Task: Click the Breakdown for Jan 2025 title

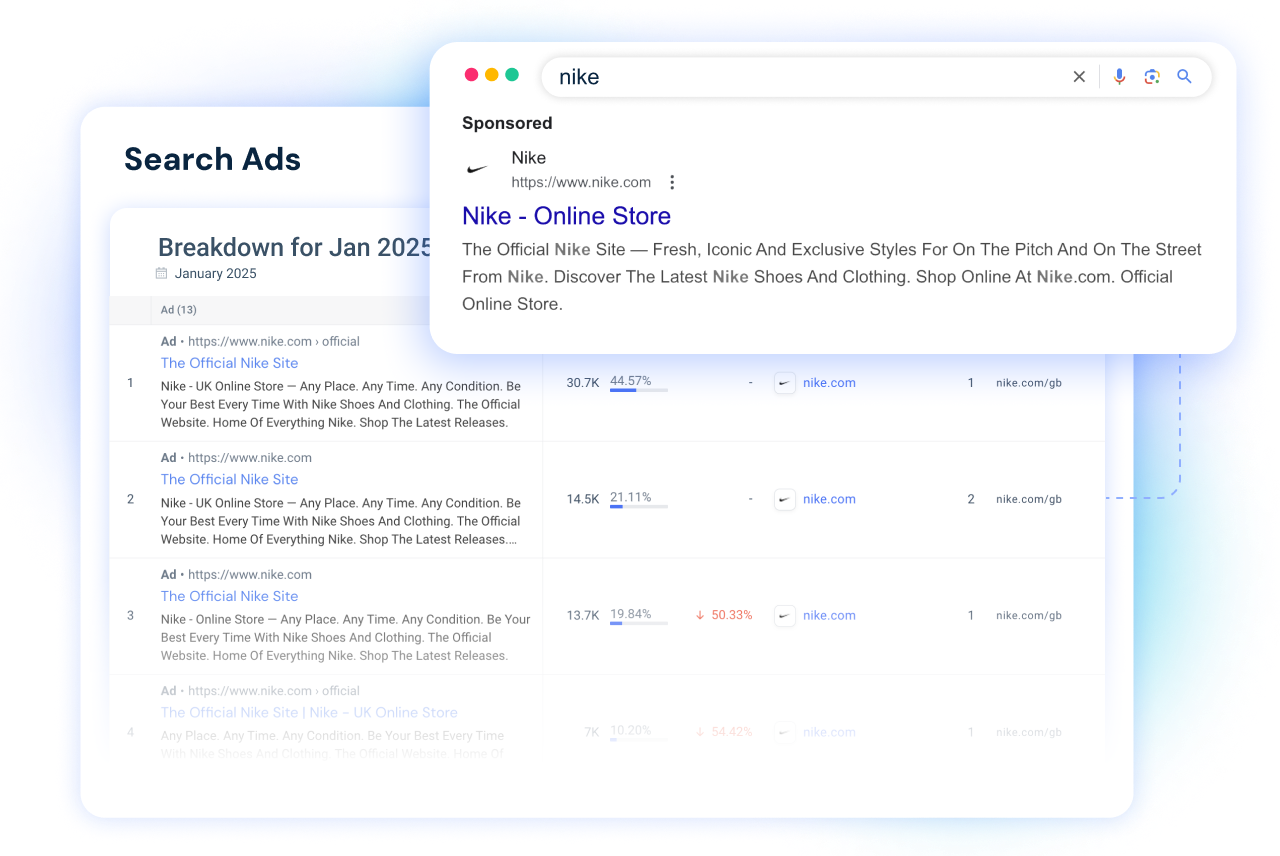Action: [295, 248]
